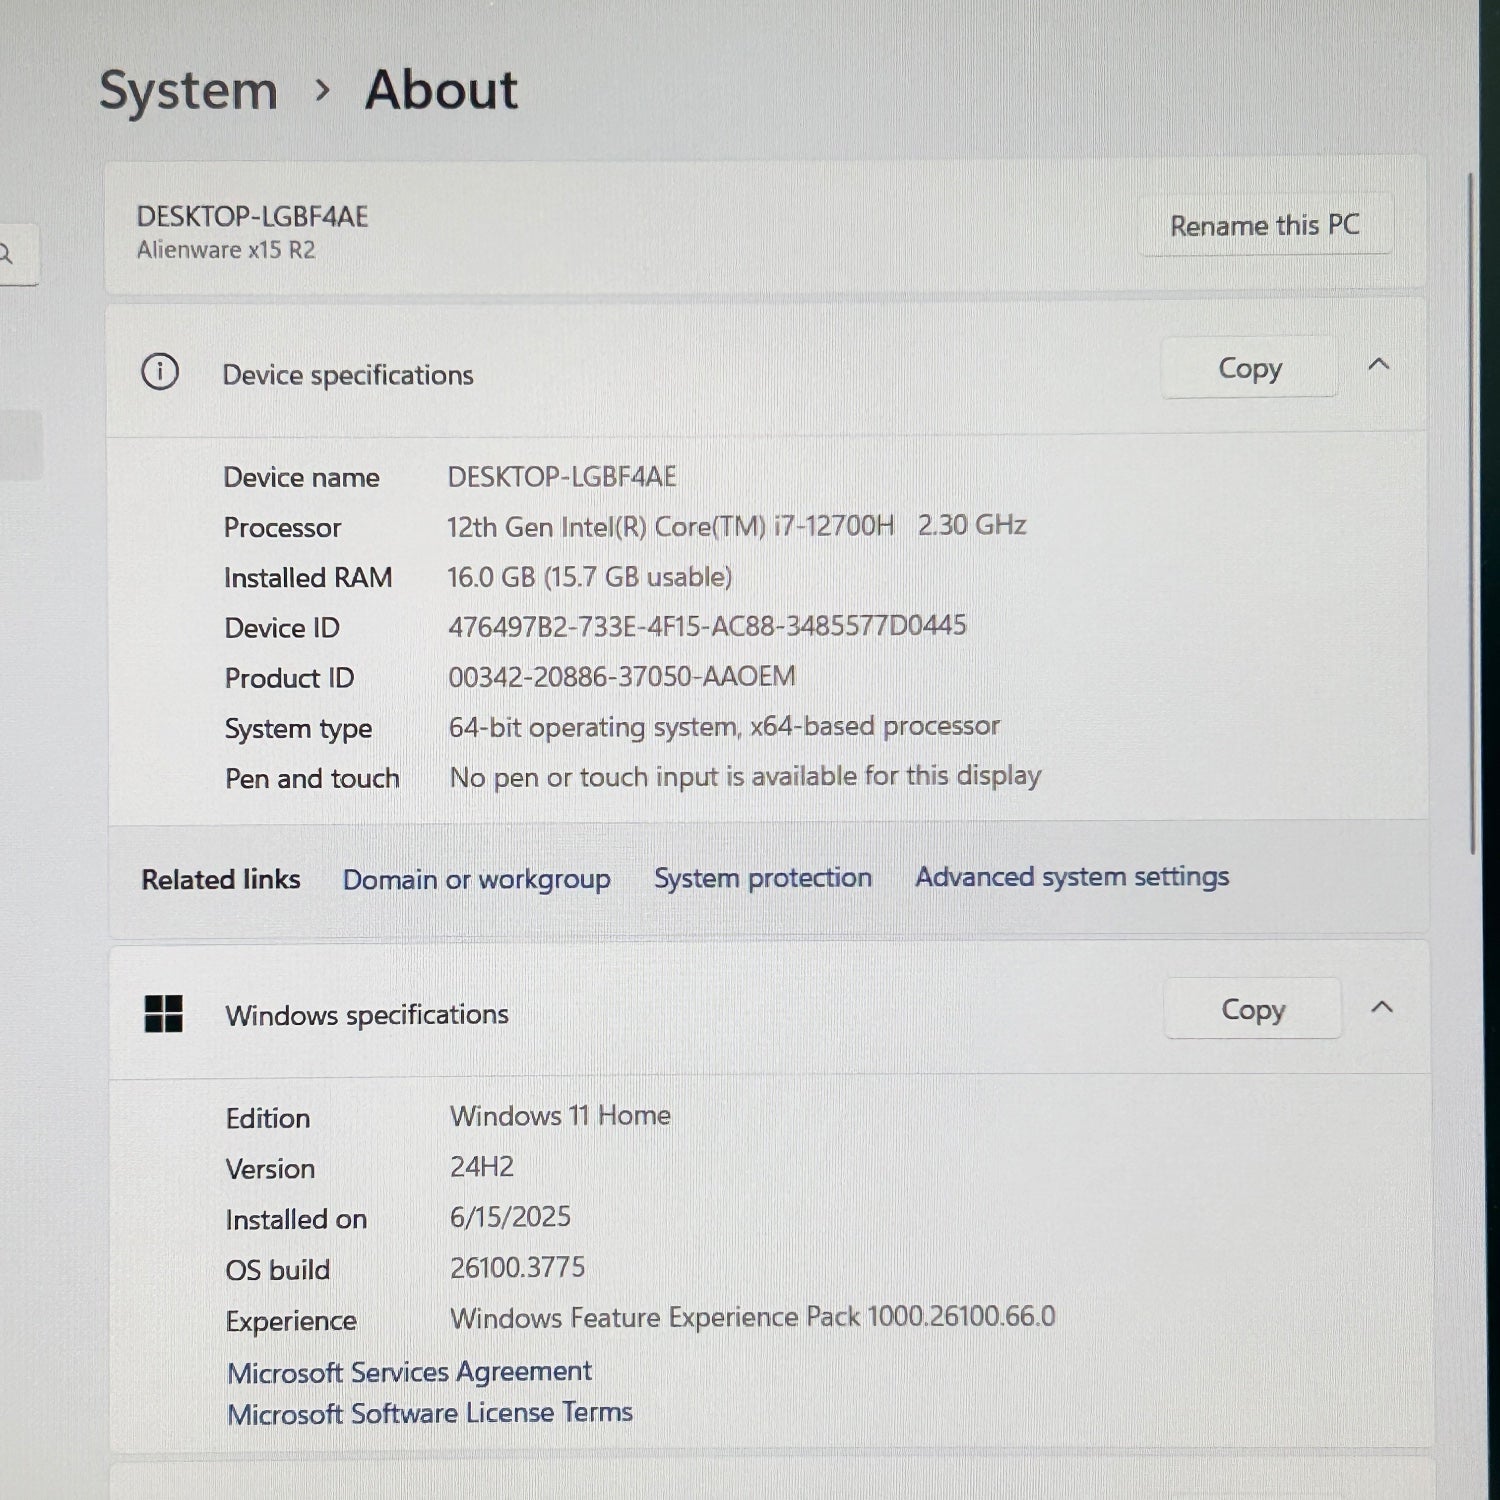Click the Windows logo icon
1500x1500 pixels.
tap(164, 1013)
